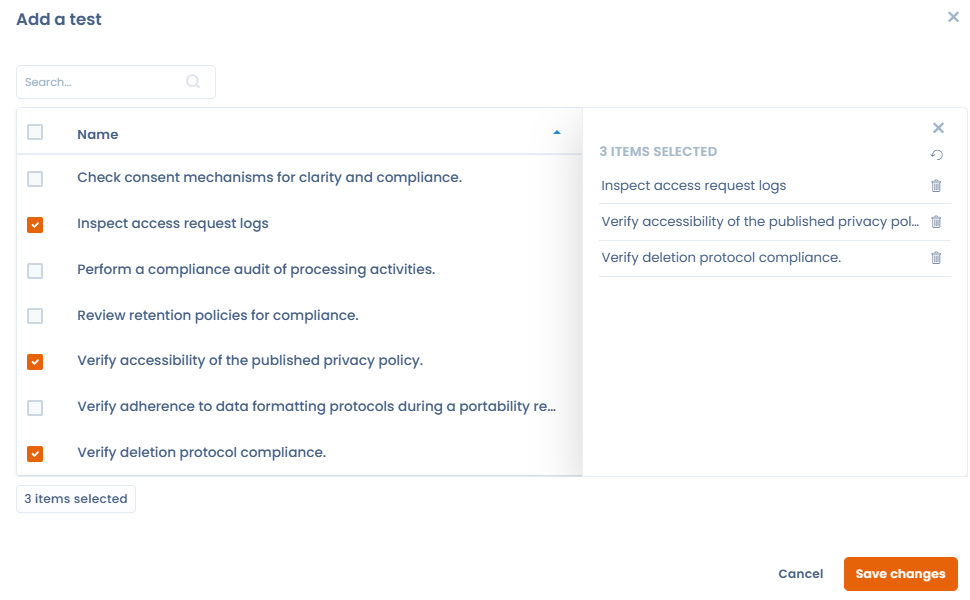Check 'Verify adherence to data formatting' checkbox

tap(35, 408)
